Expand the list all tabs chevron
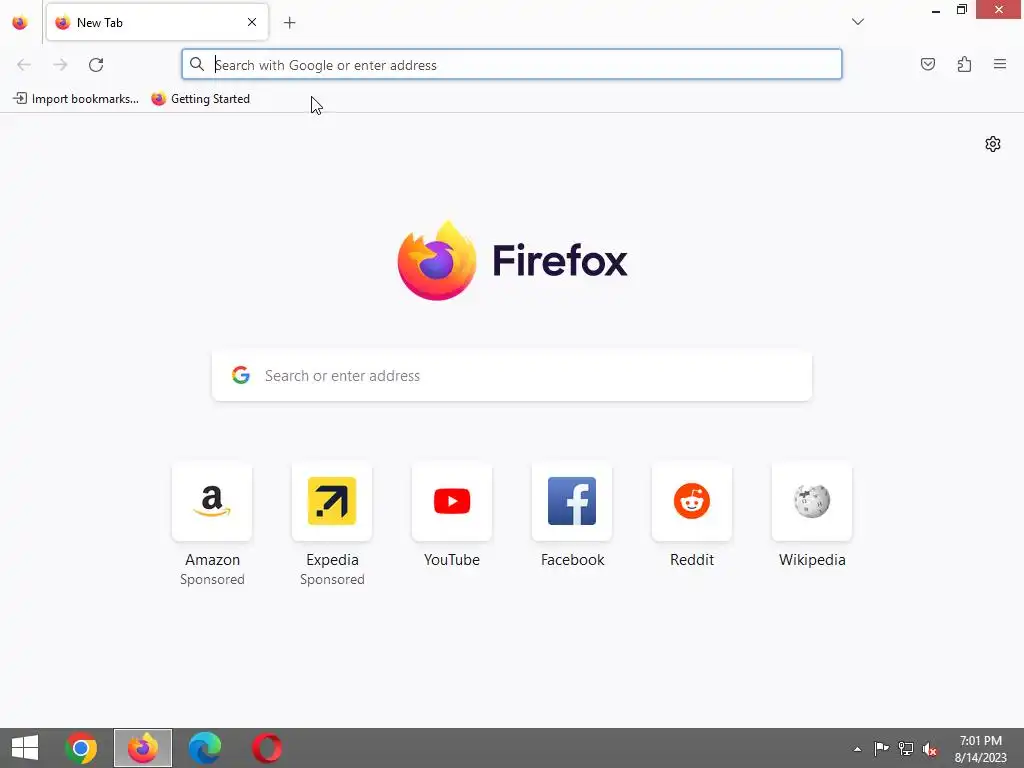This screenshot has height=768, width=1024. pos(857,22)
